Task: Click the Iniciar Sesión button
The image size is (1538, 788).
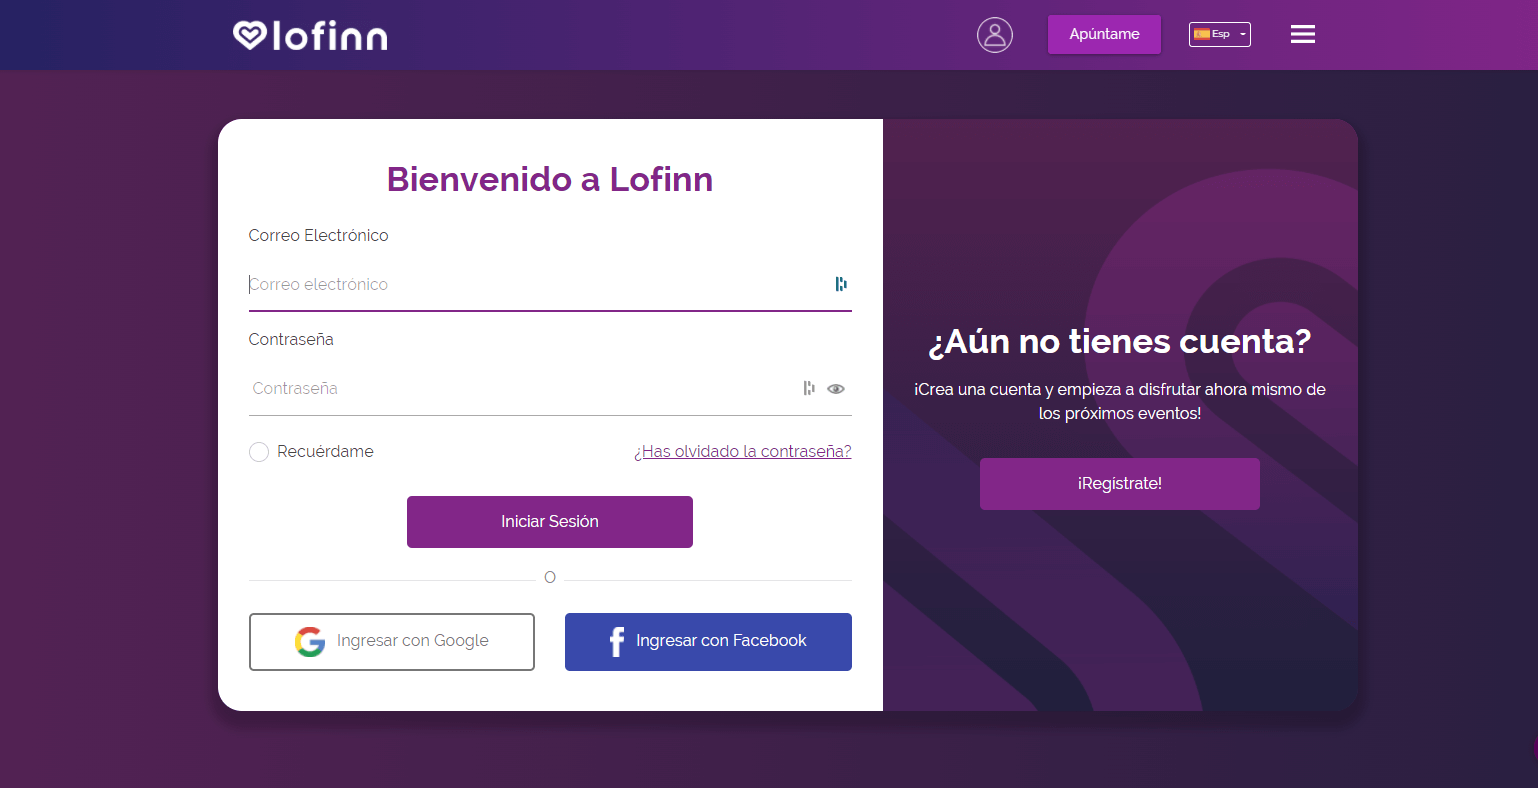Action: tap(550, 522)
